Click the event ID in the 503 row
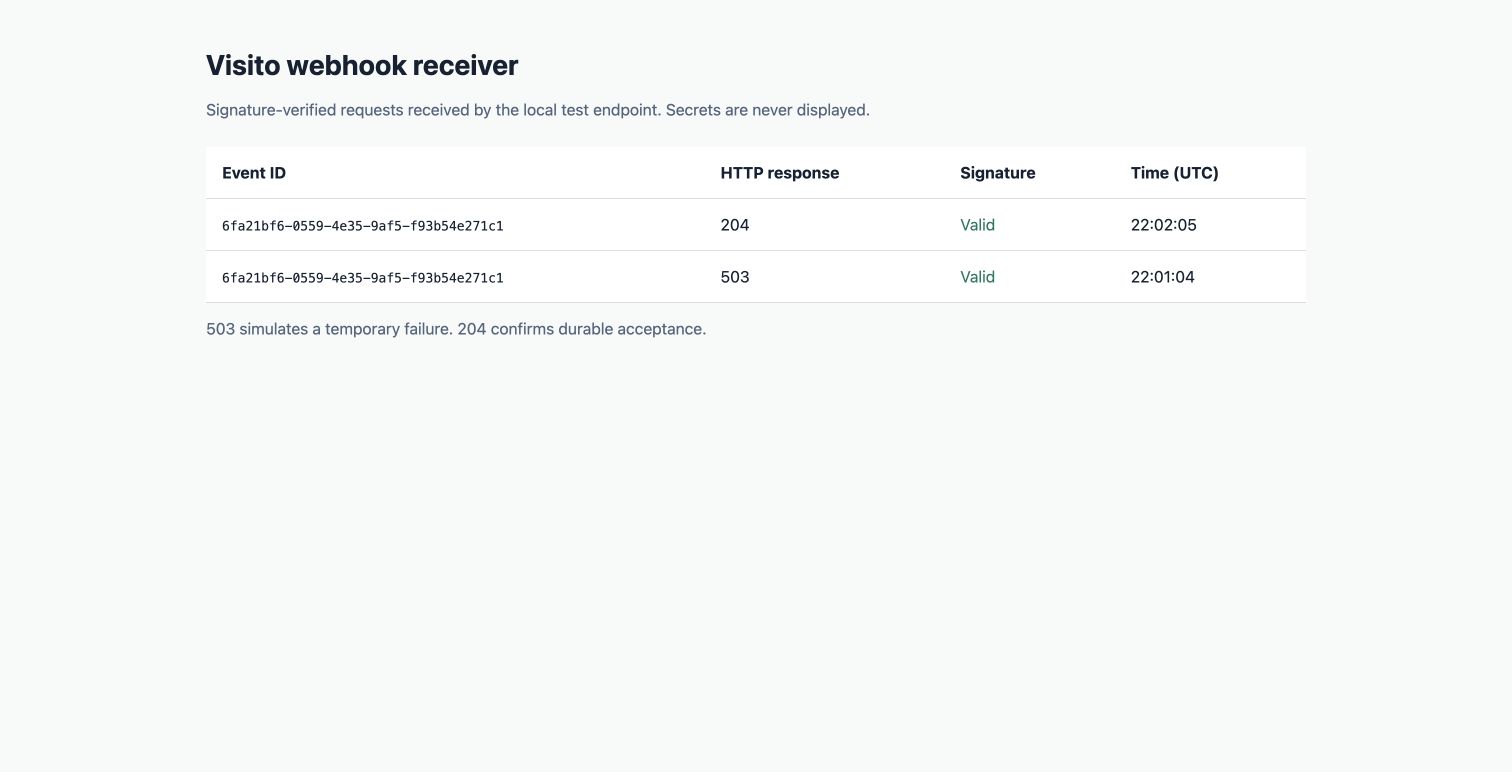Screen dimensions: 1512x772 tap(363, 278)
